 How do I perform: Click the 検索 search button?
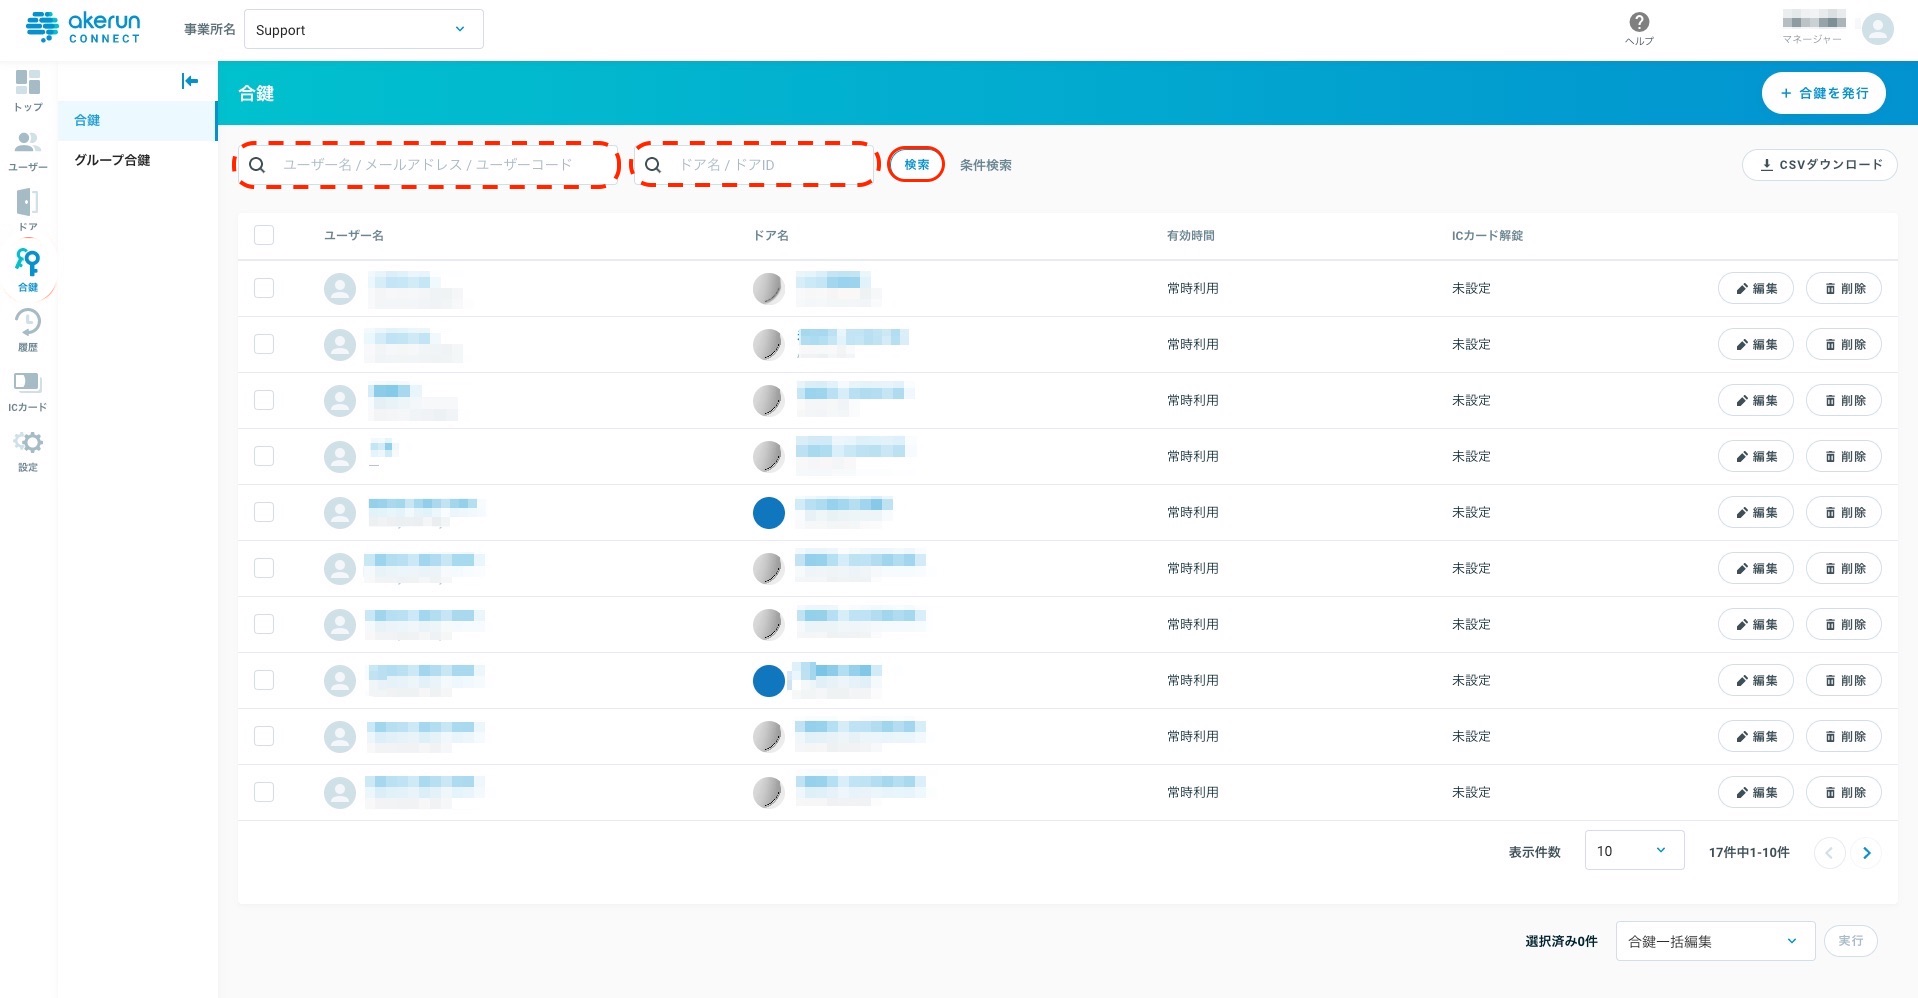[x=916, y=165]
